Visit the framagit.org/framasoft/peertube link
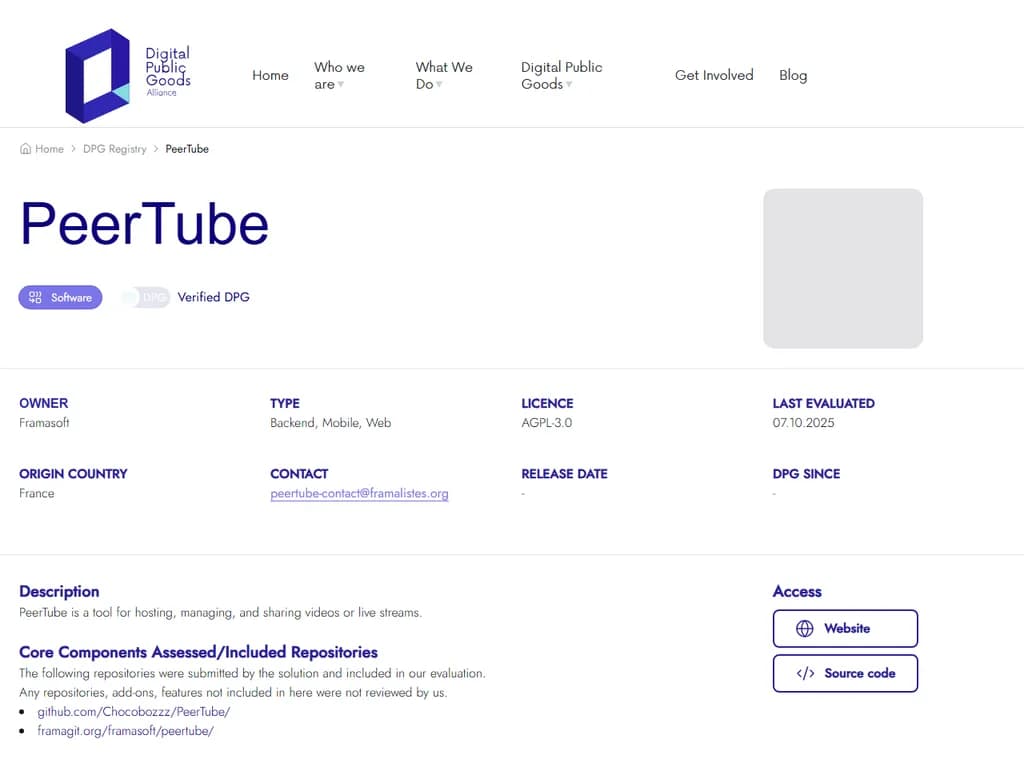The width and height of the screenshot is (1024, 768). tap(126, 731)
